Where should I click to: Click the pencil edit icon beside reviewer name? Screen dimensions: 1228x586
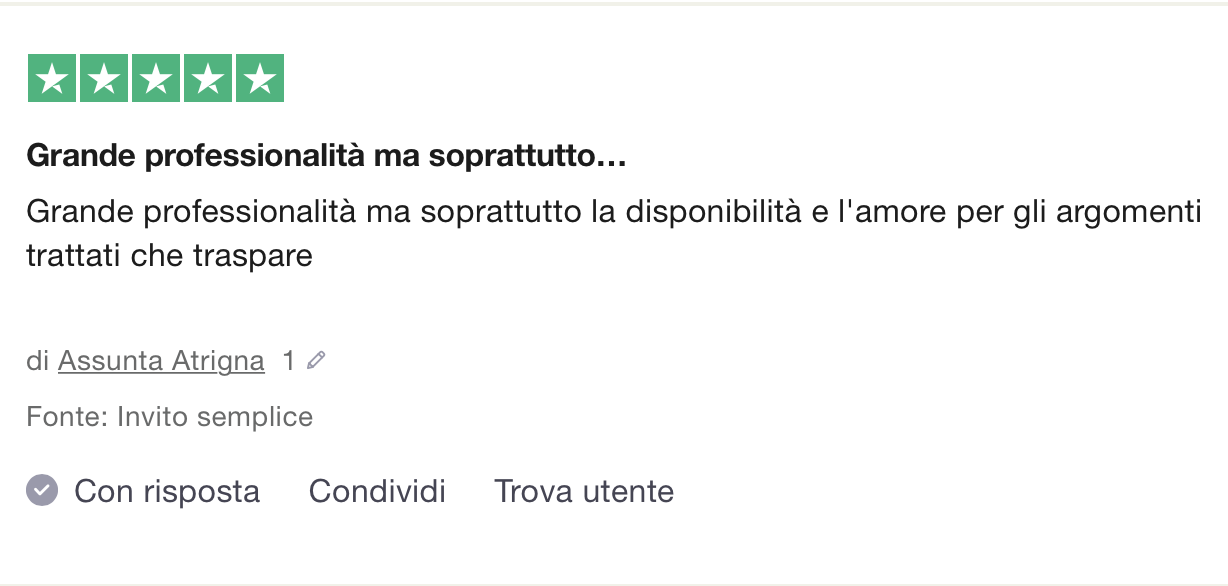click(316, 360)
